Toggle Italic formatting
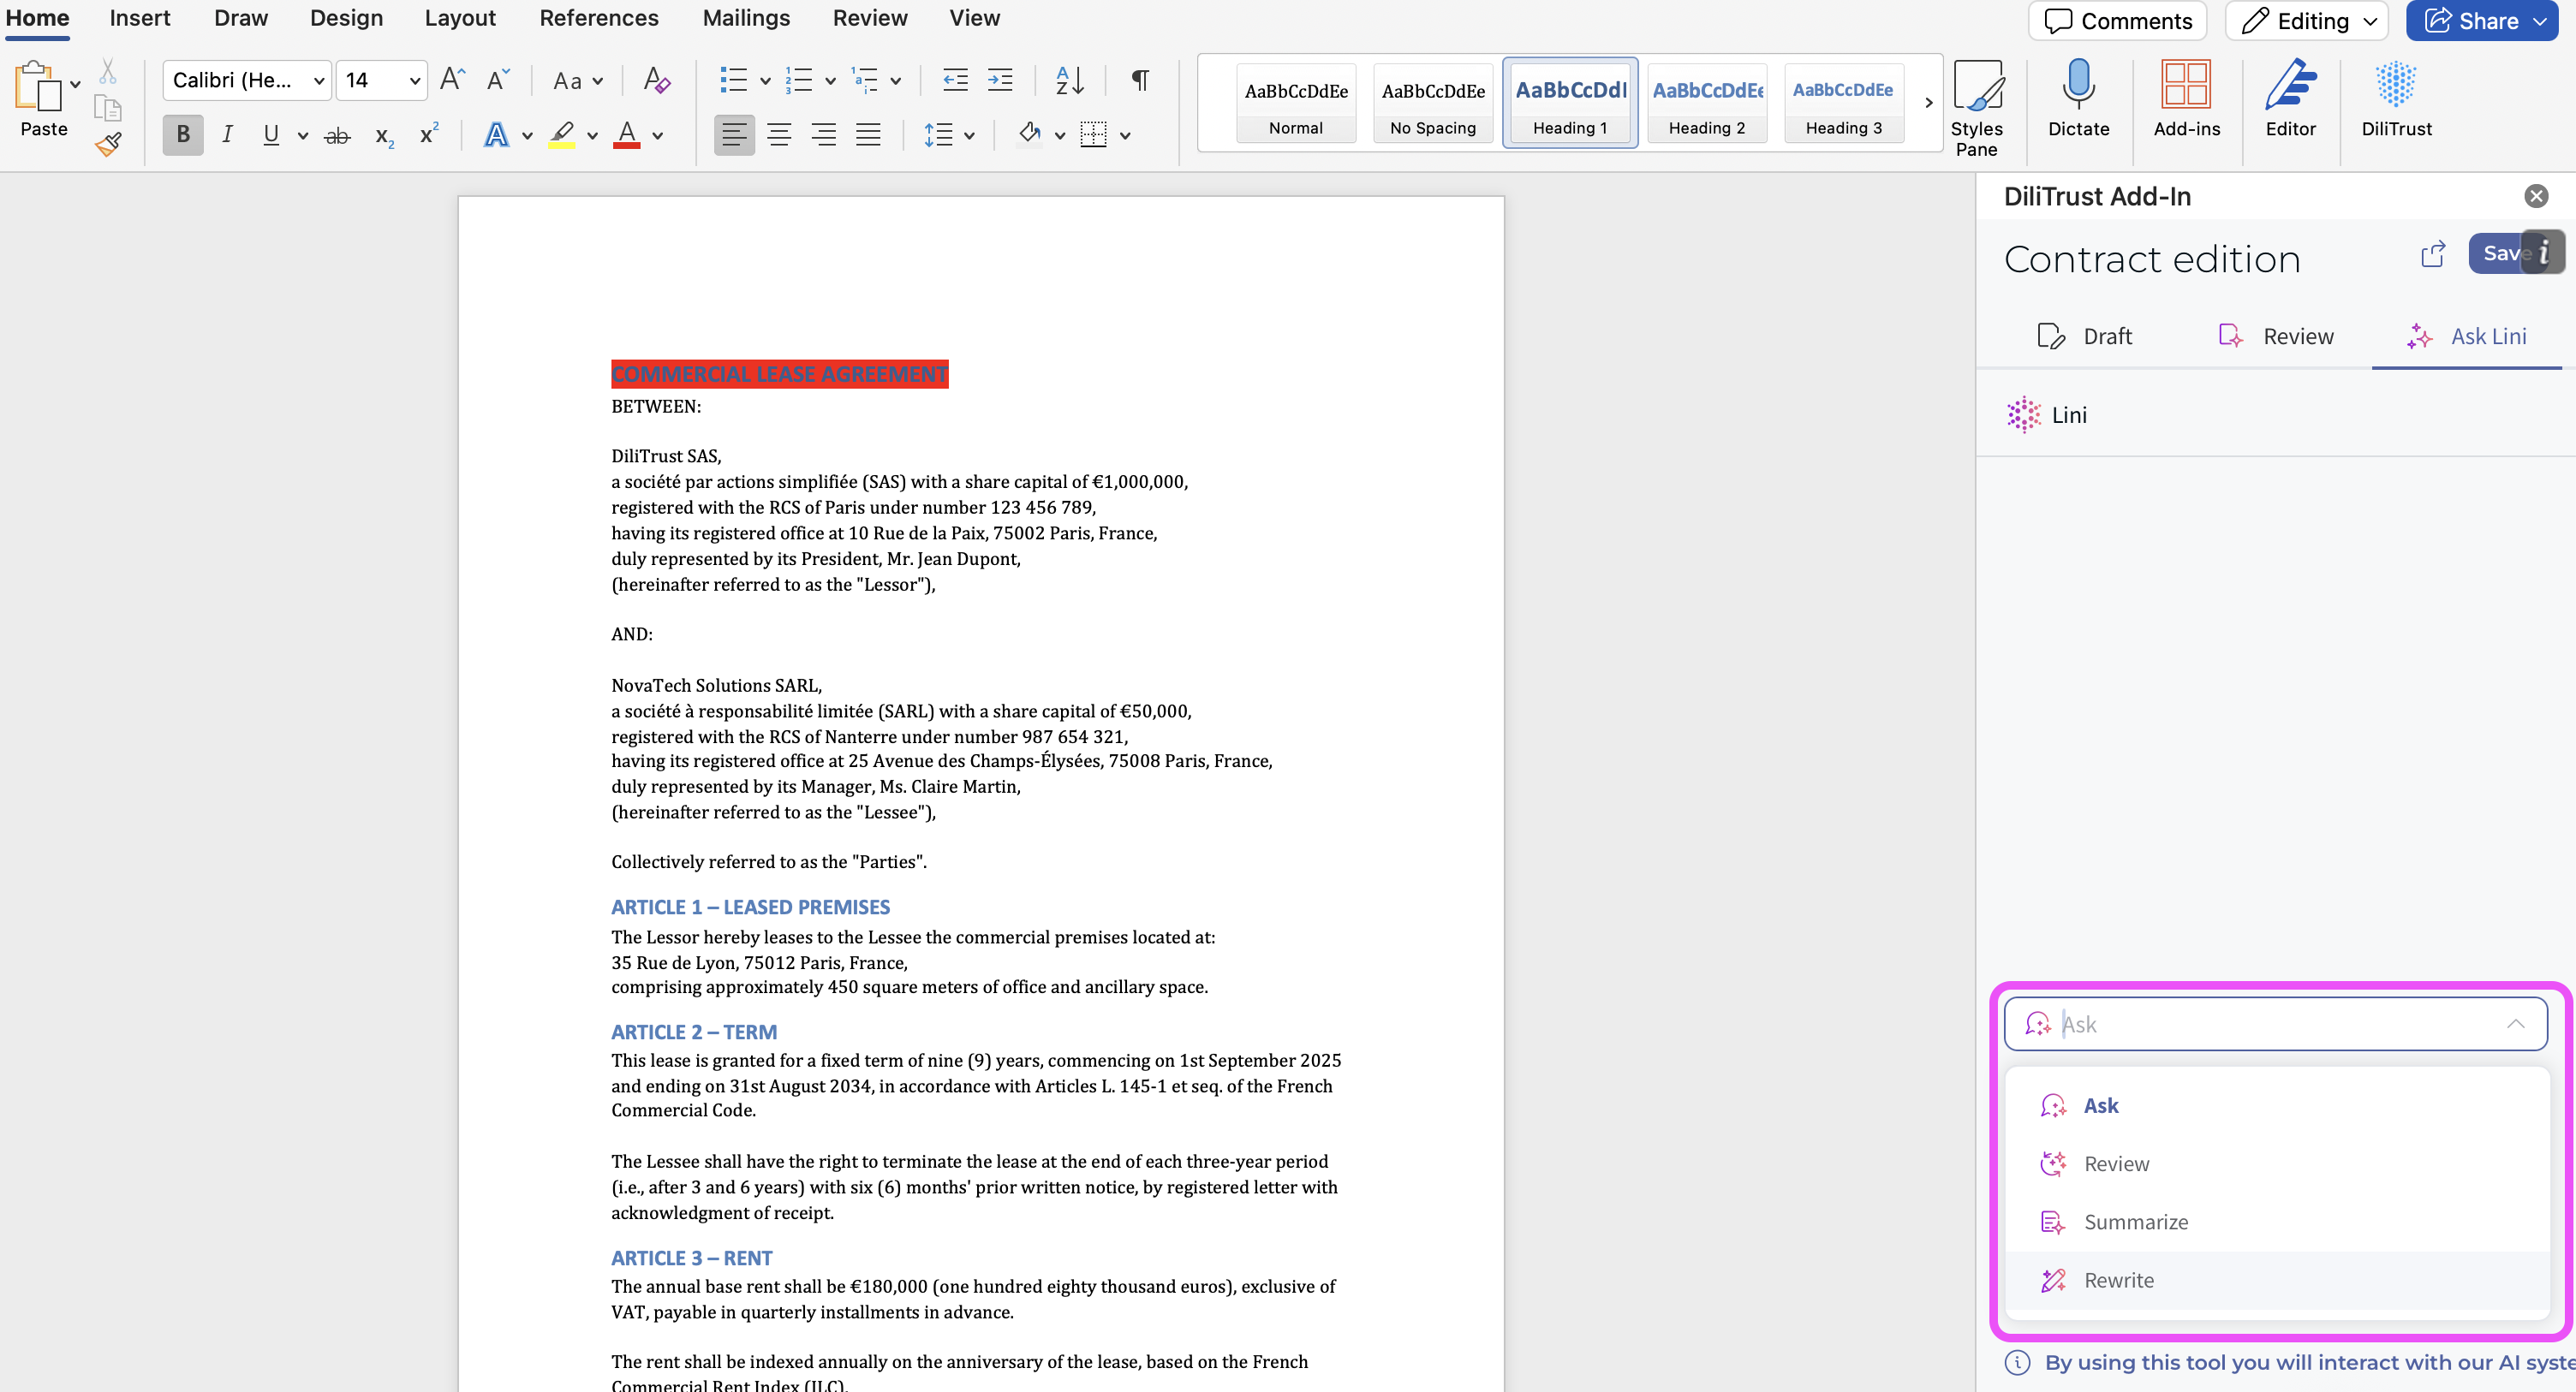The image size is (2576, 1392). click(227, 135)
